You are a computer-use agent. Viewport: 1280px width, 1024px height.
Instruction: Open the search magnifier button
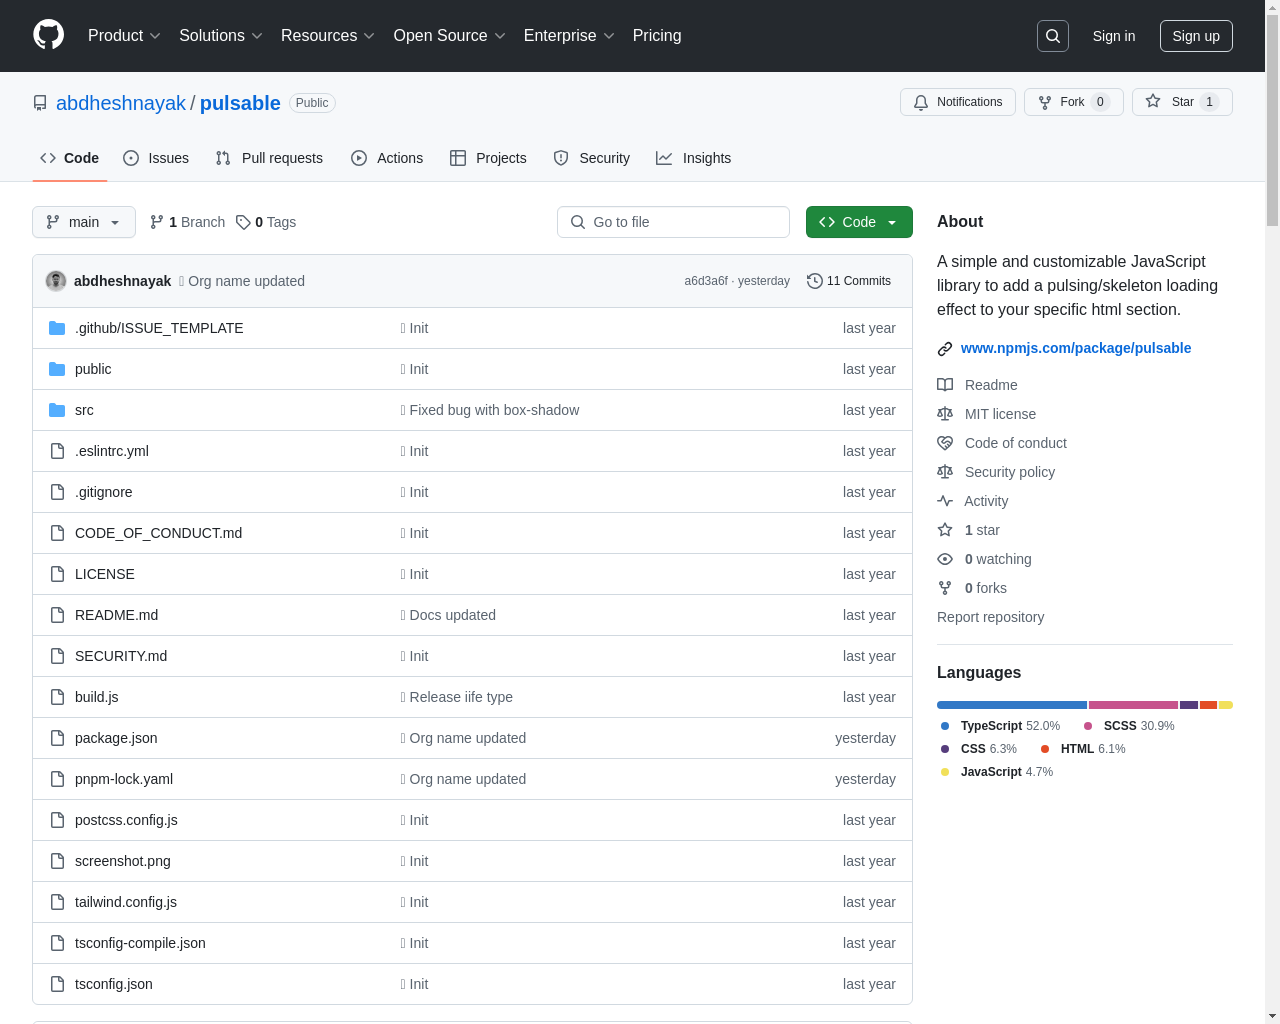[1053, 36]
